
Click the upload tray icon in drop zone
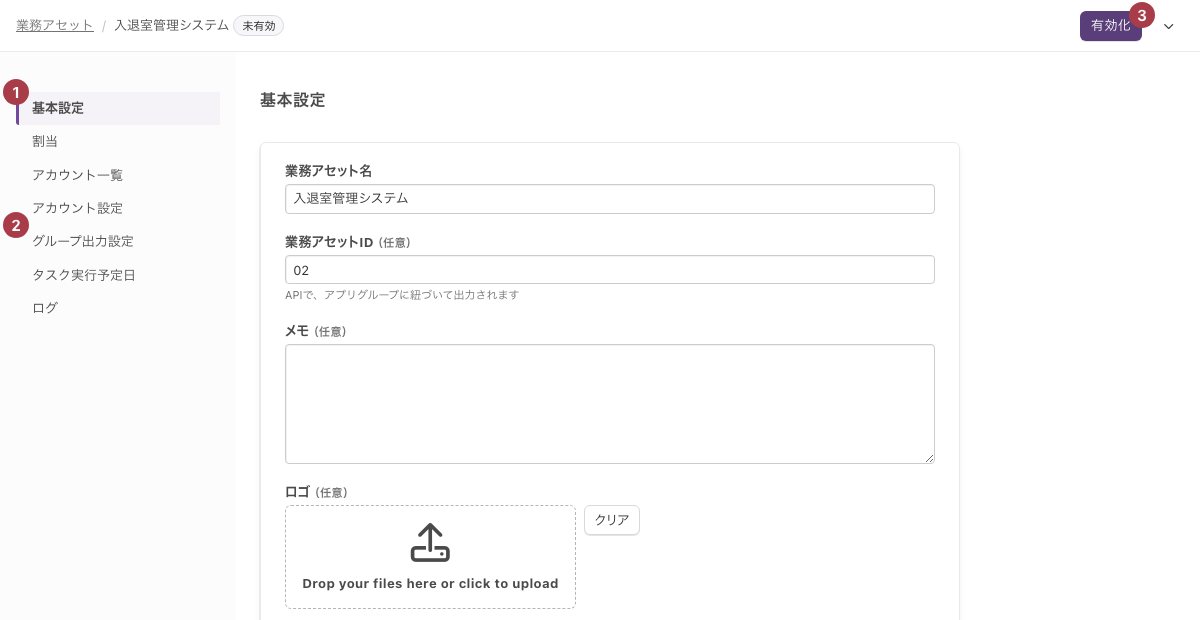coord(430,543)
